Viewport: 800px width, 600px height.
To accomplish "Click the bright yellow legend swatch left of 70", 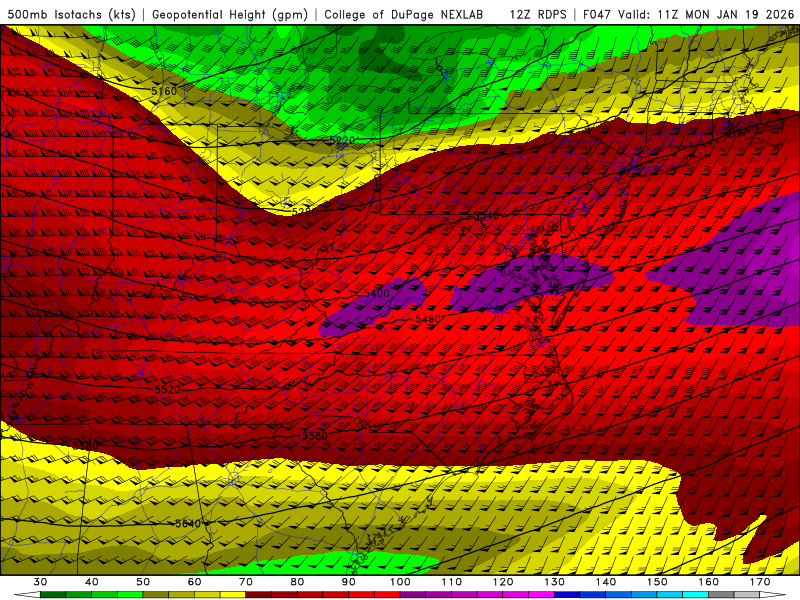I will pyautogui.click(x=233, y=595).
